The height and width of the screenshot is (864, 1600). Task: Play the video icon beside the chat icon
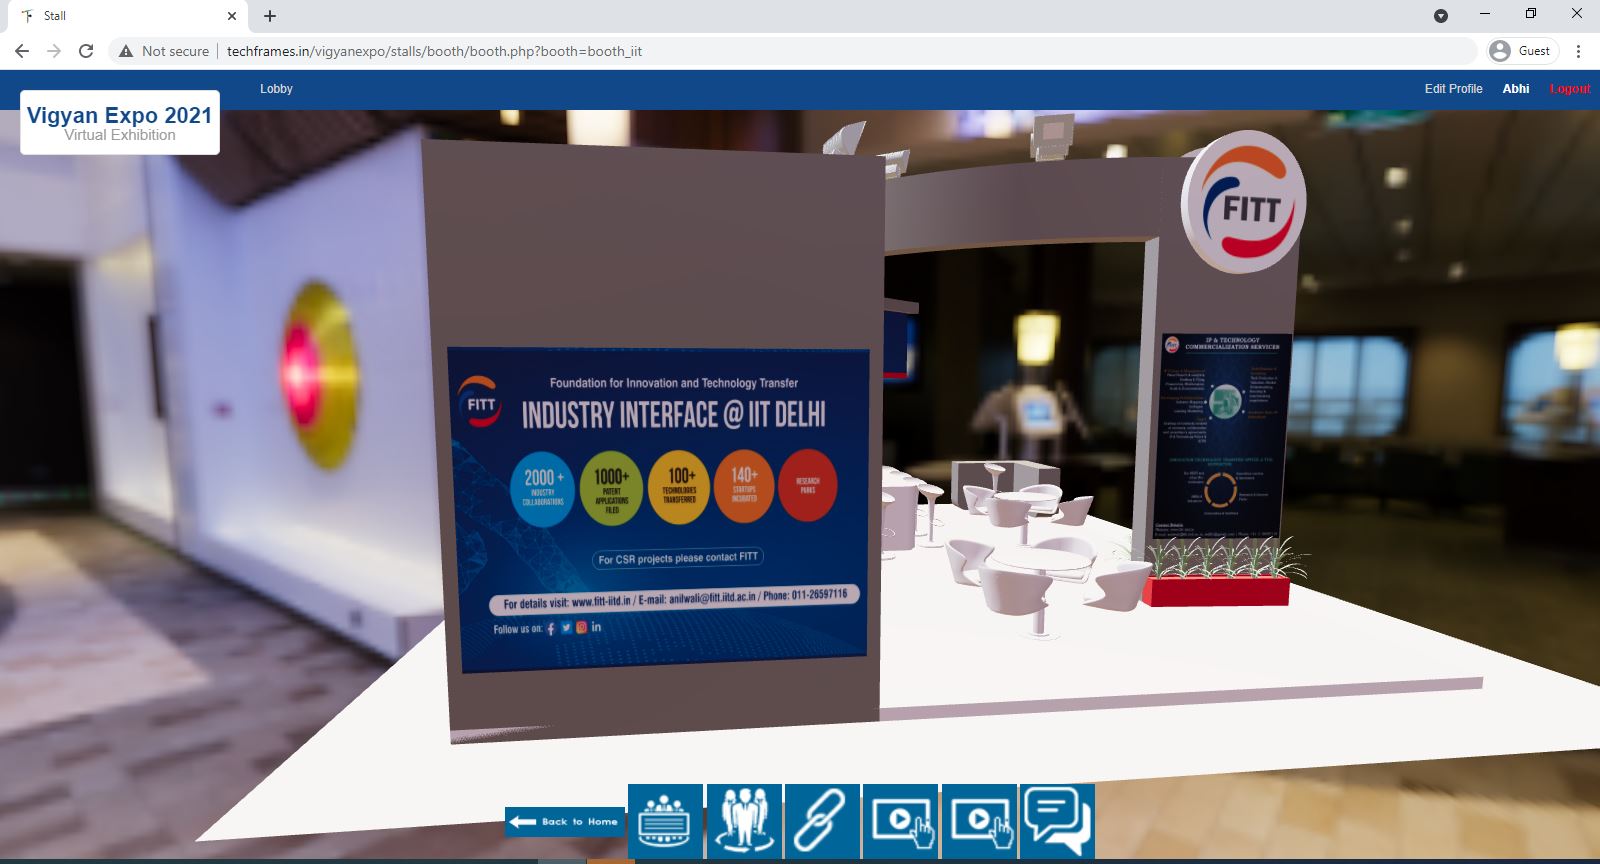[x=979, y=821]
